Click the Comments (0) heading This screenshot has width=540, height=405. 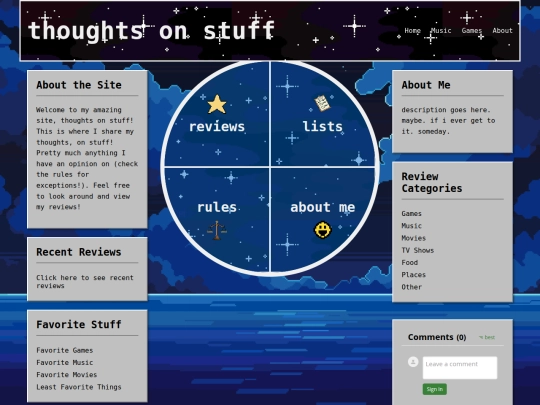pyautogui.click(x=437, y=337)
